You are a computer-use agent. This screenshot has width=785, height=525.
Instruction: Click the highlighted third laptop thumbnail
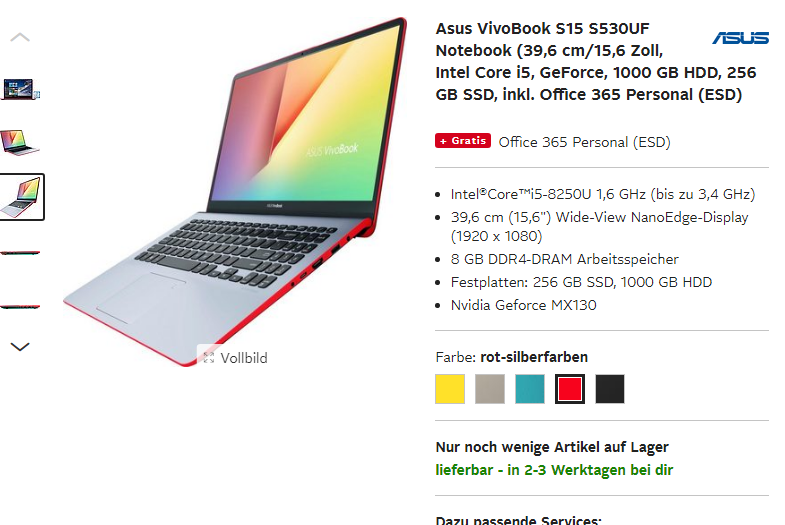pyautogui.click(x=22, y=197)
